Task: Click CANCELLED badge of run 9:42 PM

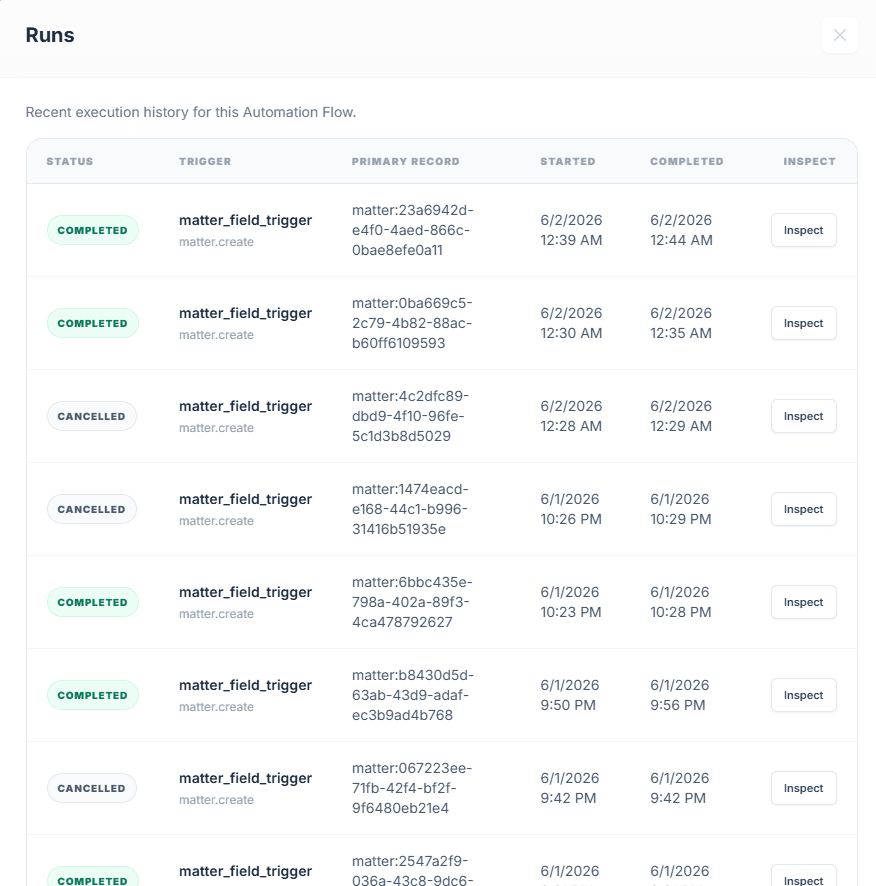Action: [92, 788]
